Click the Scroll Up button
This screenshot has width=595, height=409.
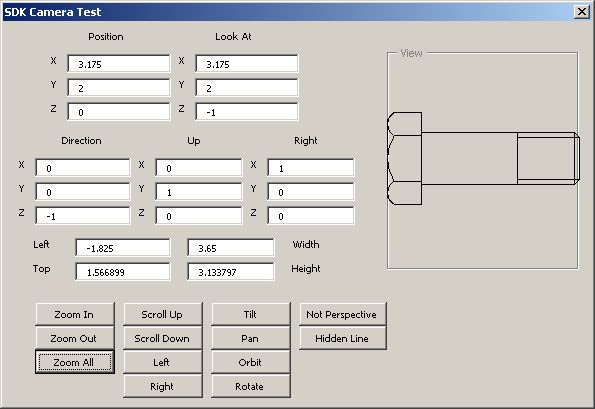(x=163, y=314)
